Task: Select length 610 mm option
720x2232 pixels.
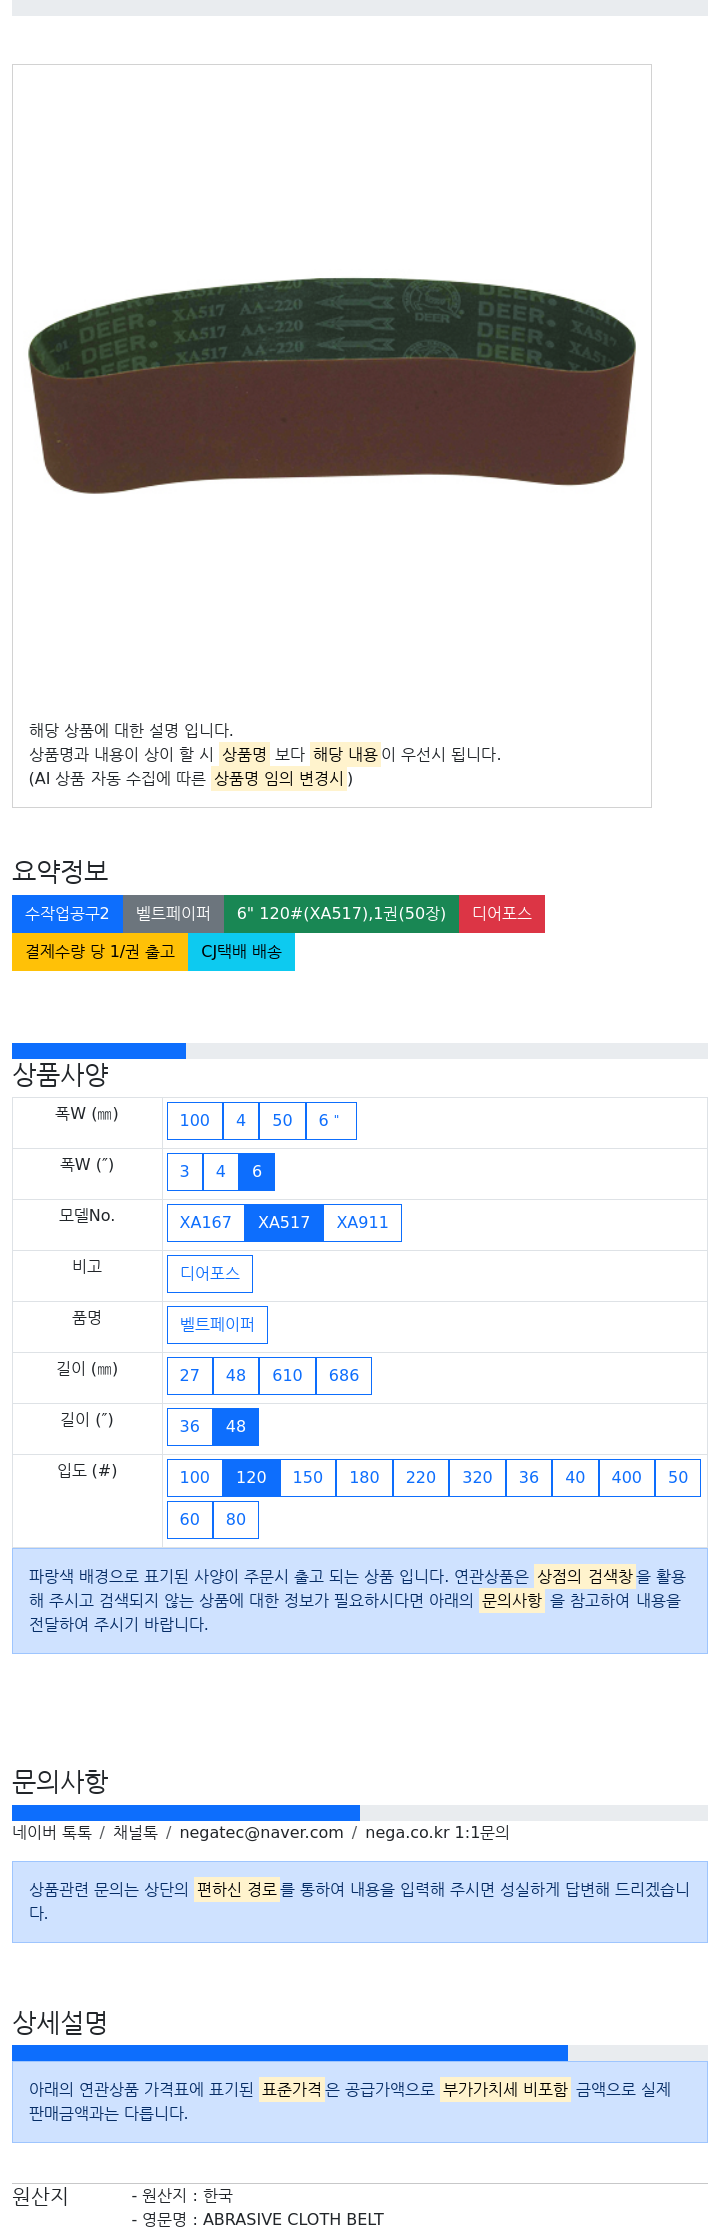Action: 287,1376
